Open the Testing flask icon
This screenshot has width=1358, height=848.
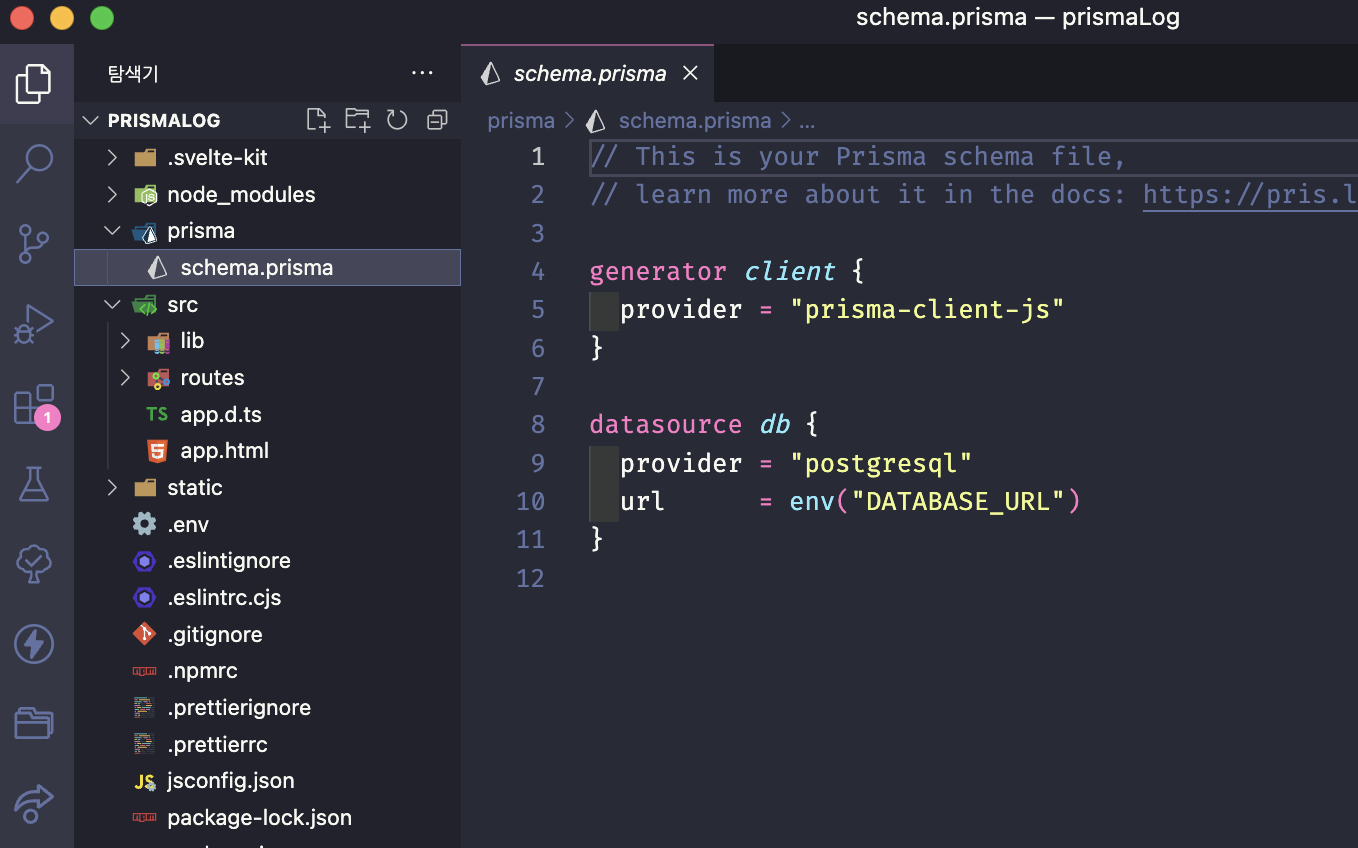tap(34, 484)
